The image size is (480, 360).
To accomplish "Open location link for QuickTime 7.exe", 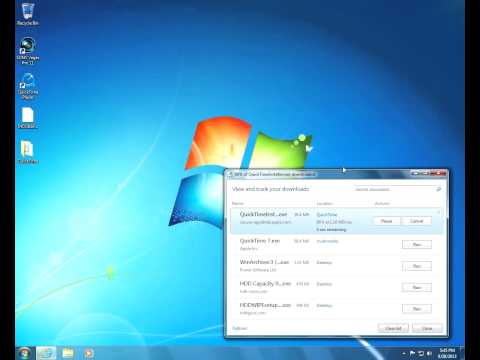I will (x=327, y=241).
